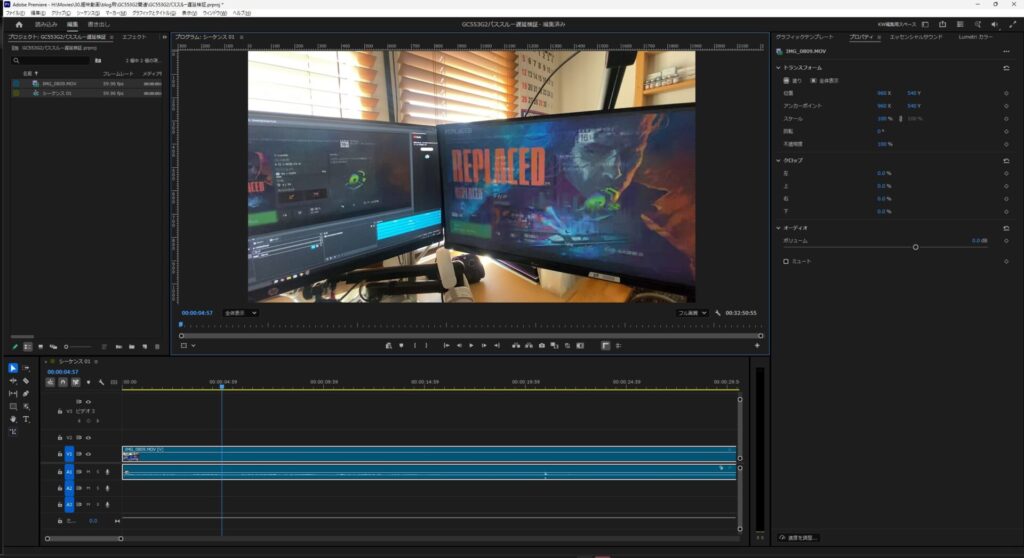Reset the トランスフォーム section with its reset icon
This screenshot has height=558, width=1024.
coord(1005,67)
